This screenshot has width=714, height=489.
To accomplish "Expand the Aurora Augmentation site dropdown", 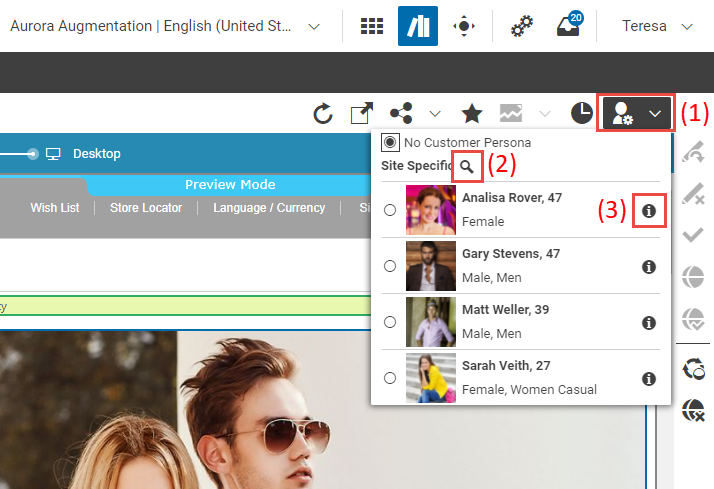I will click(314, 26).
